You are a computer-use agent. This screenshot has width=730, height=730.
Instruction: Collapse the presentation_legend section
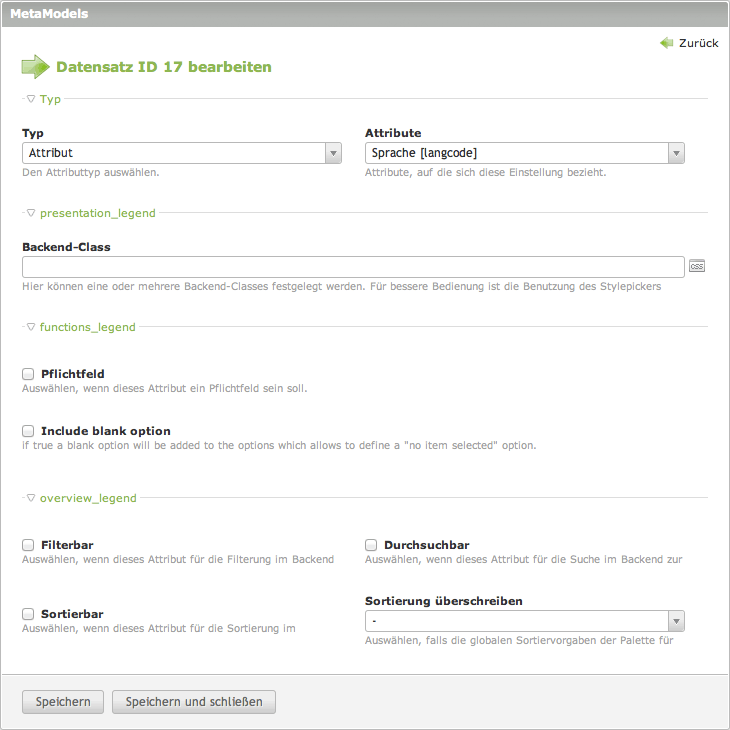[31, 213]
